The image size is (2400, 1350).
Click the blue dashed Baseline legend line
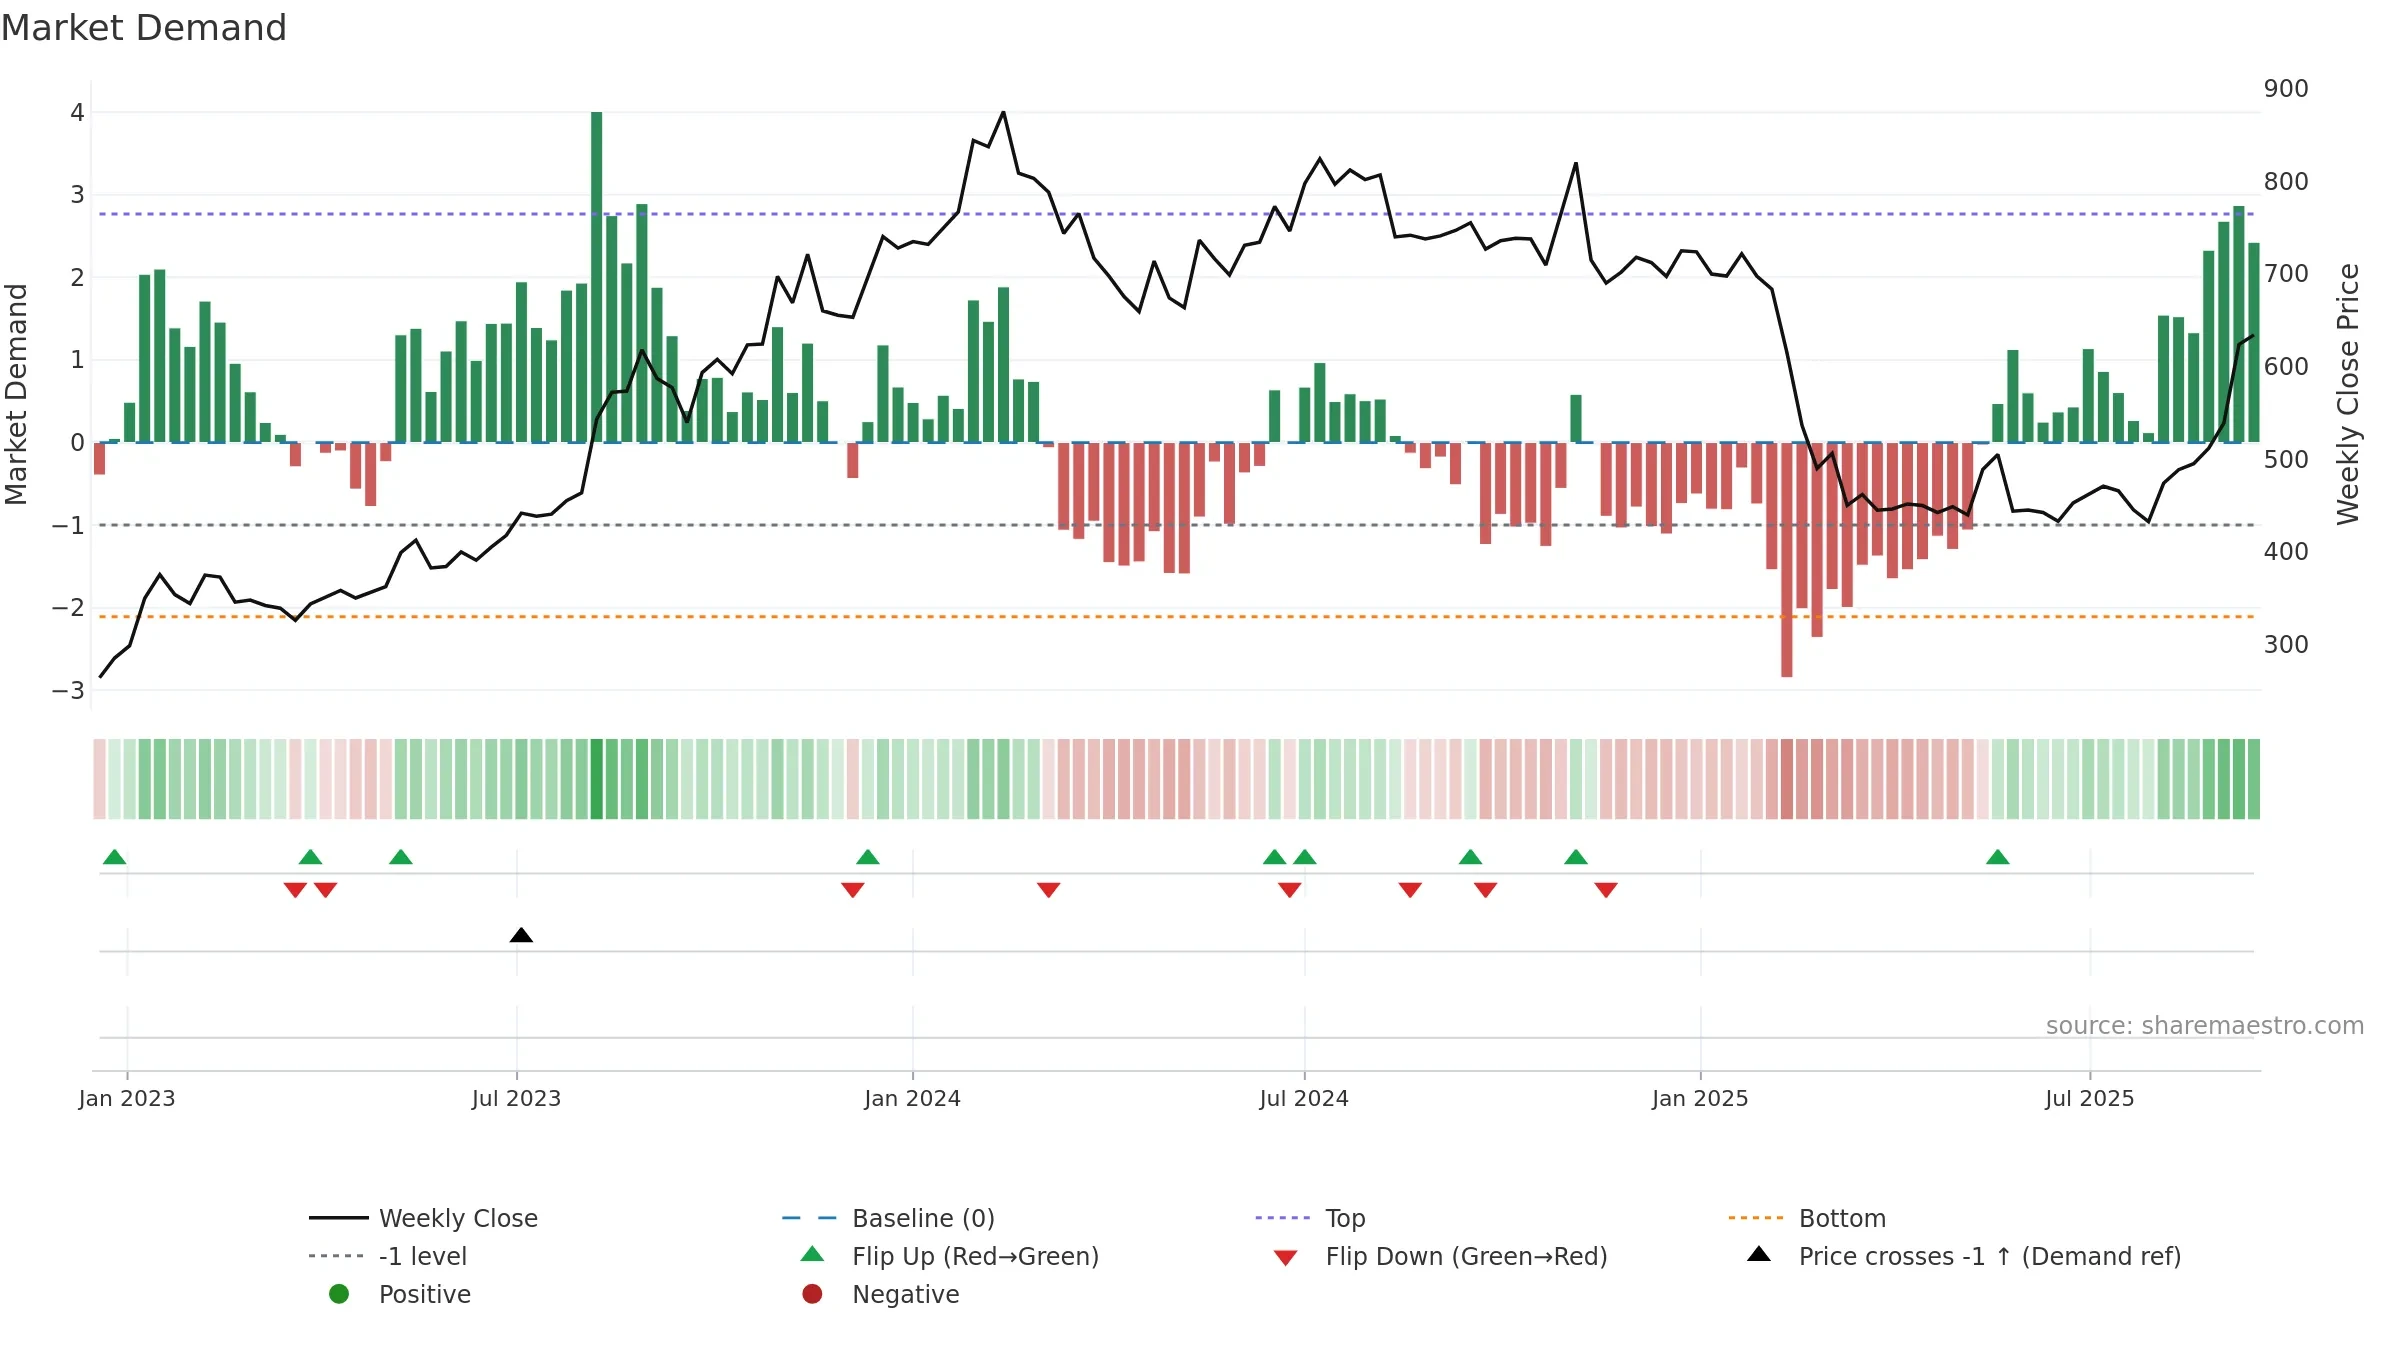pyautogui.click(x=809, y=1218)
